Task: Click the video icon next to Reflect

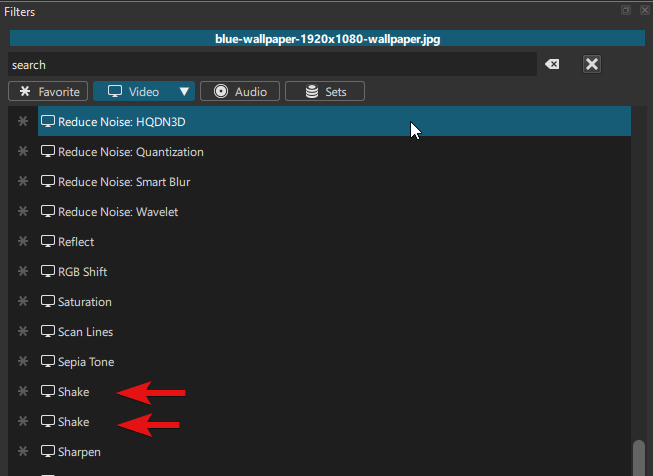Action: coord(48,241)
